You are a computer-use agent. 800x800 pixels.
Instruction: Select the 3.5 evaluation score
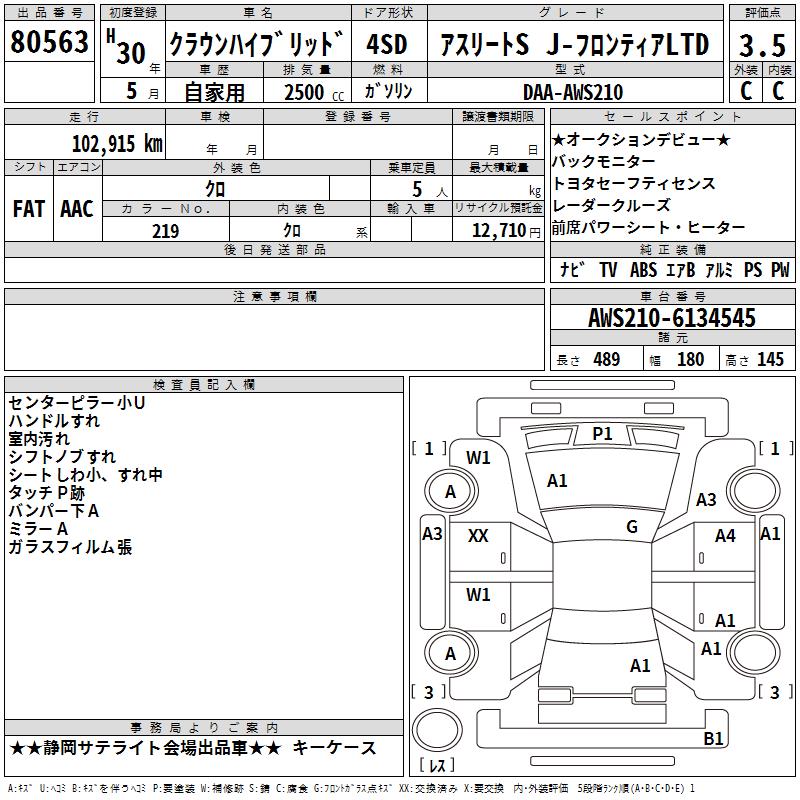[760, 44]
